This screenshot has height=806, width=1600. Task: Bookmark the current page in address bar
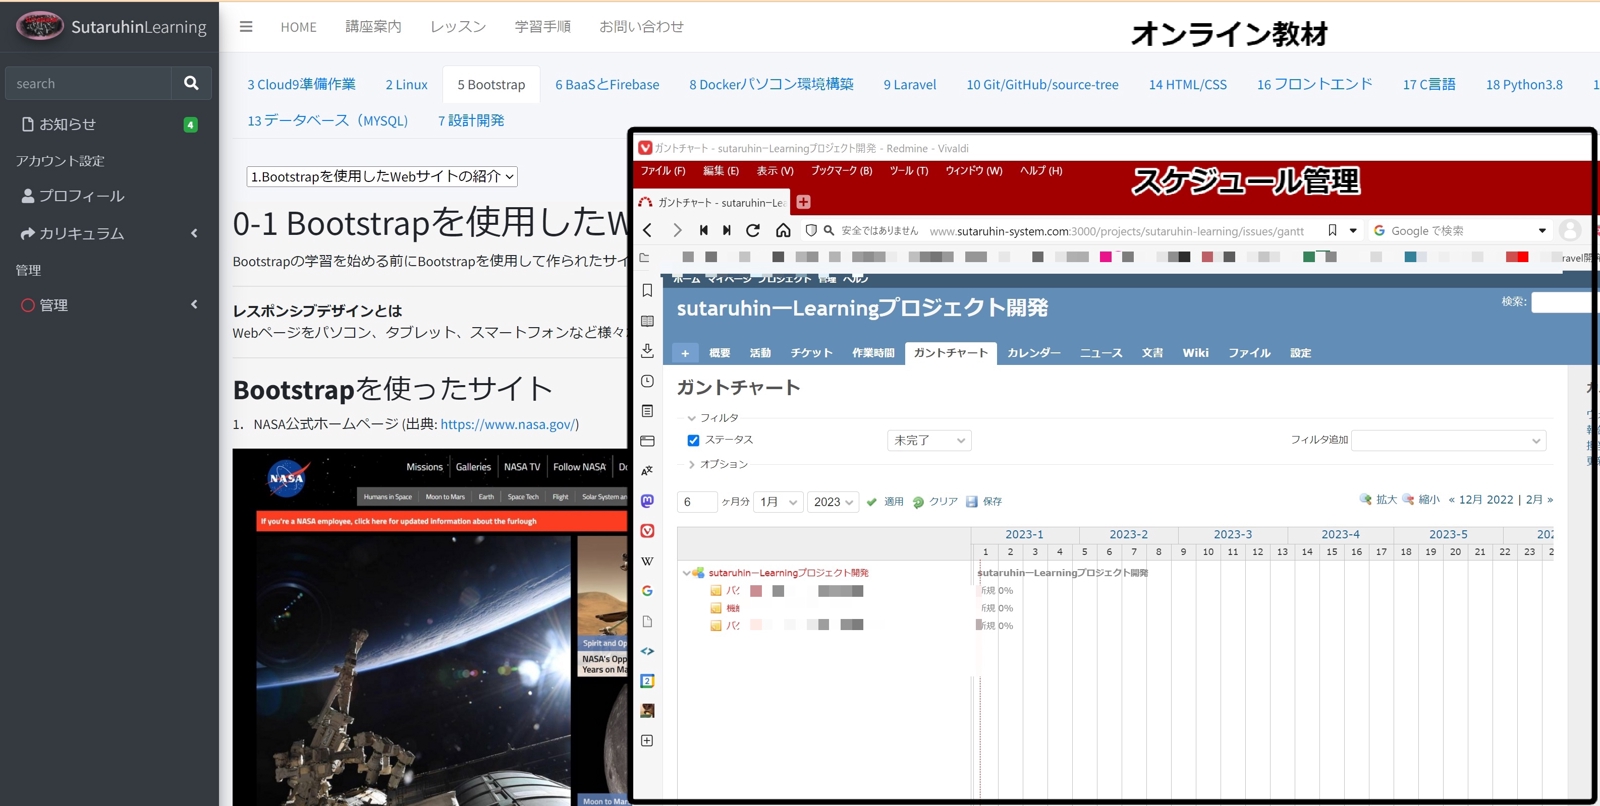pos(1332,230)
